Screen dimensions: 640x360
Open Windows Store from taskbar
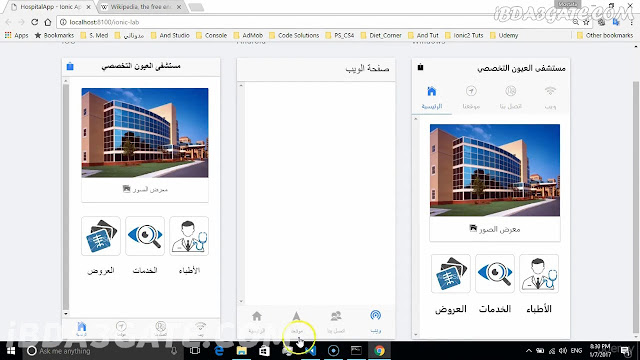(x=264, y=351)
